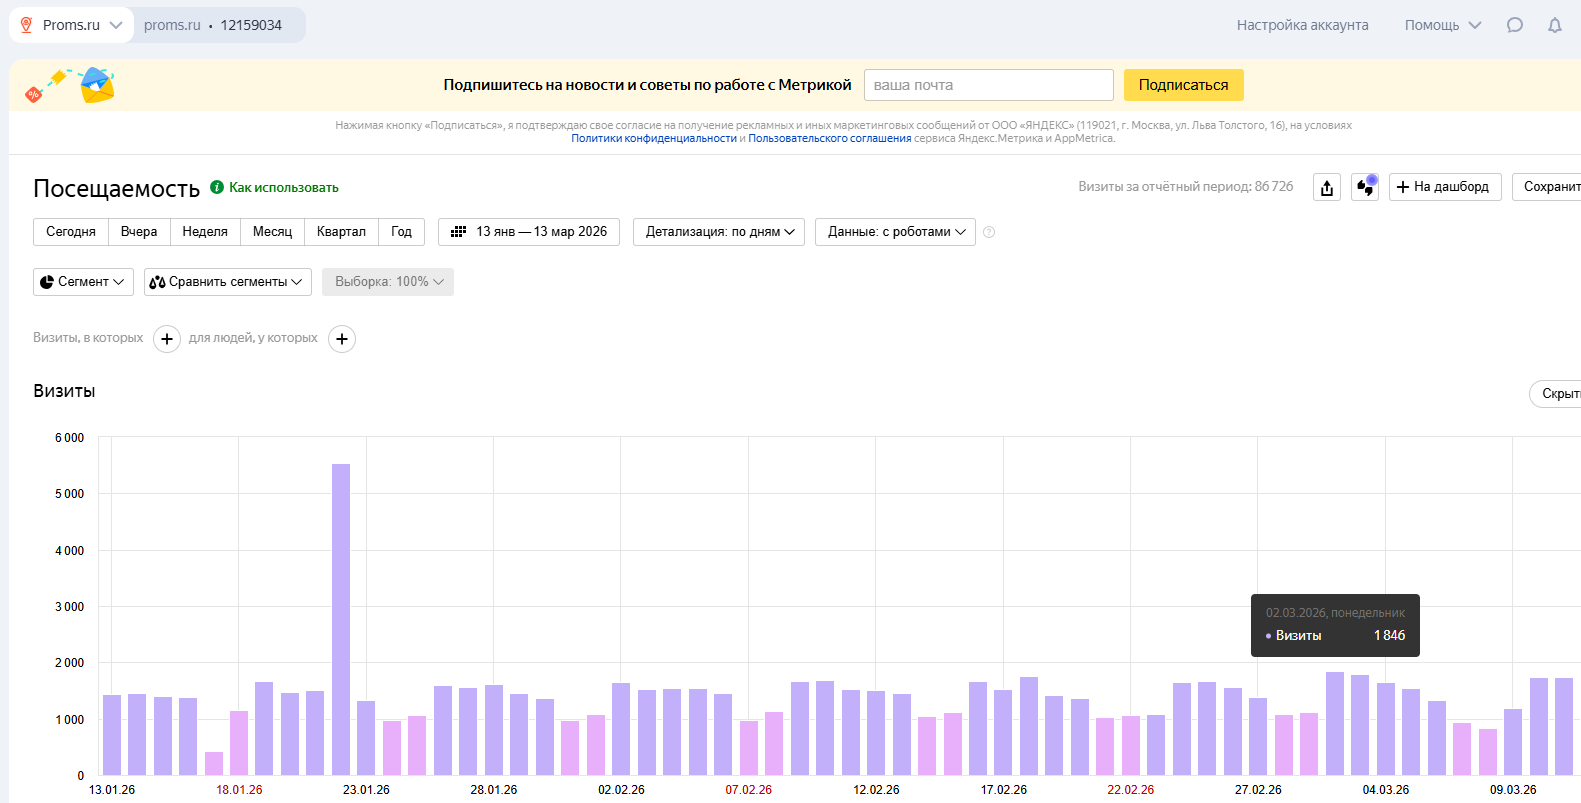Screen dimensions: 1581x803
Task: Open the feedback thumbs up/down icon
Action: click(x=1365, y=187)
